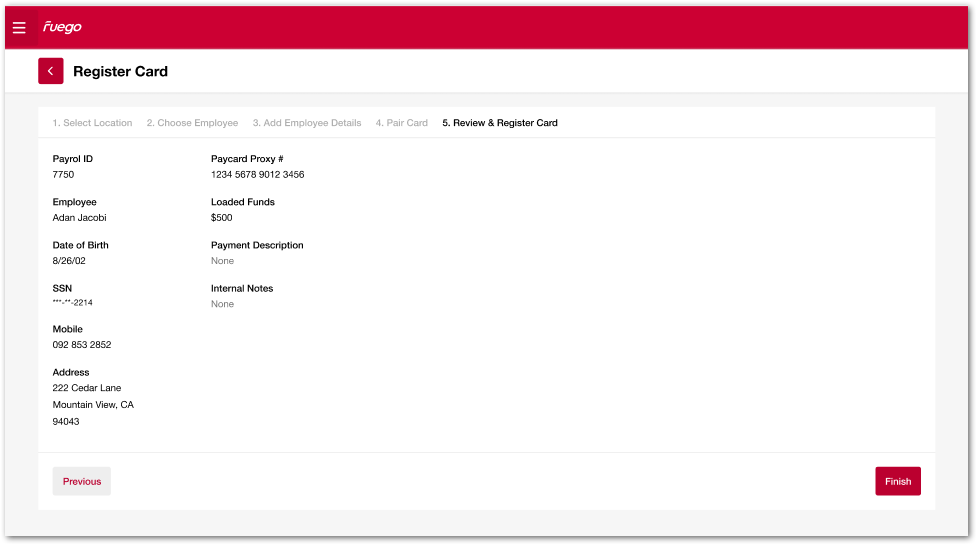Select the mobile number 092 853 2852
The width and height of the screenshot is (977, 545).
(x=82, y=344)
